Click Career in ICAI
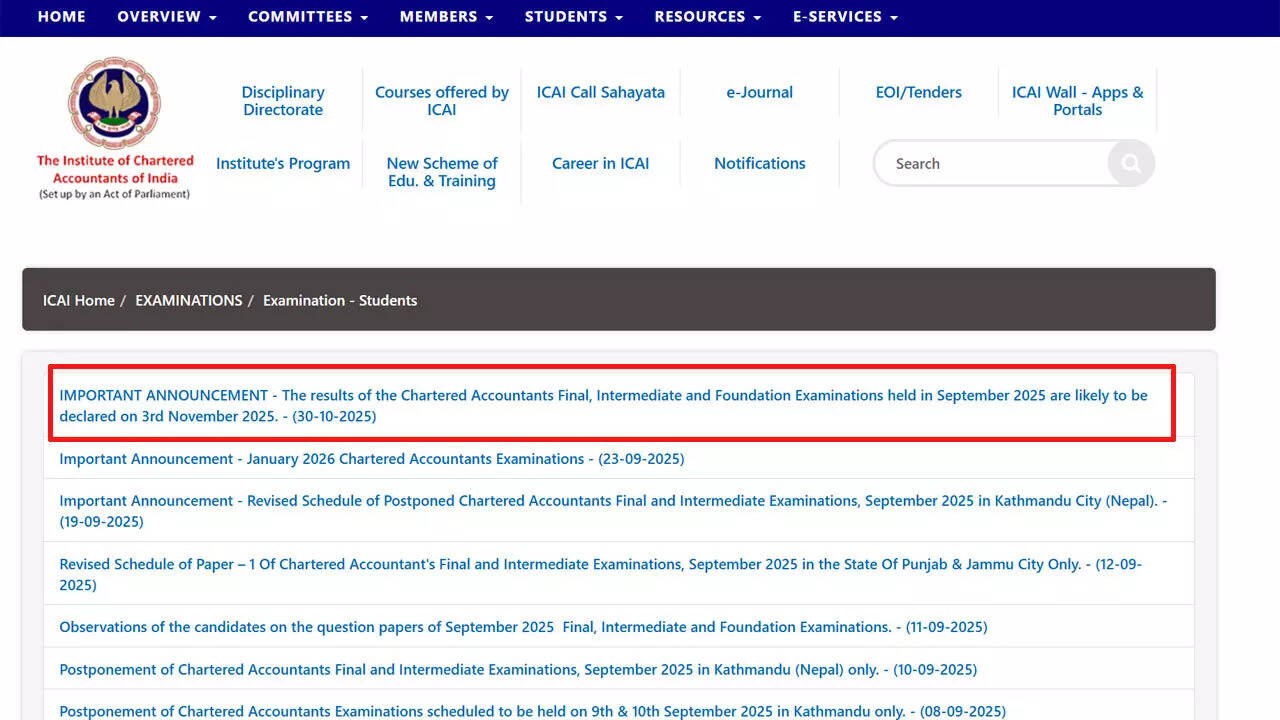This screenshot has width=1280, height=720. 600,163
